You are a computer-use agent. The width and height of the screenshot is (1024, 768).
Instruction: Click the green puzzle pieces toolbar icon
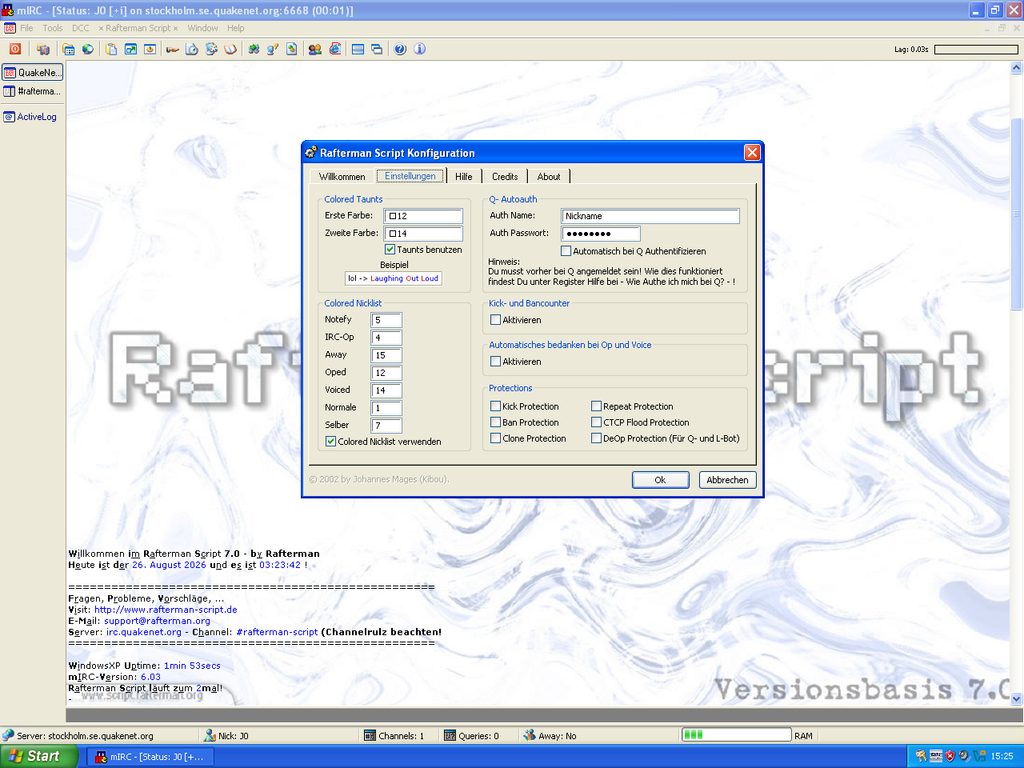click(x=254, y=49)
